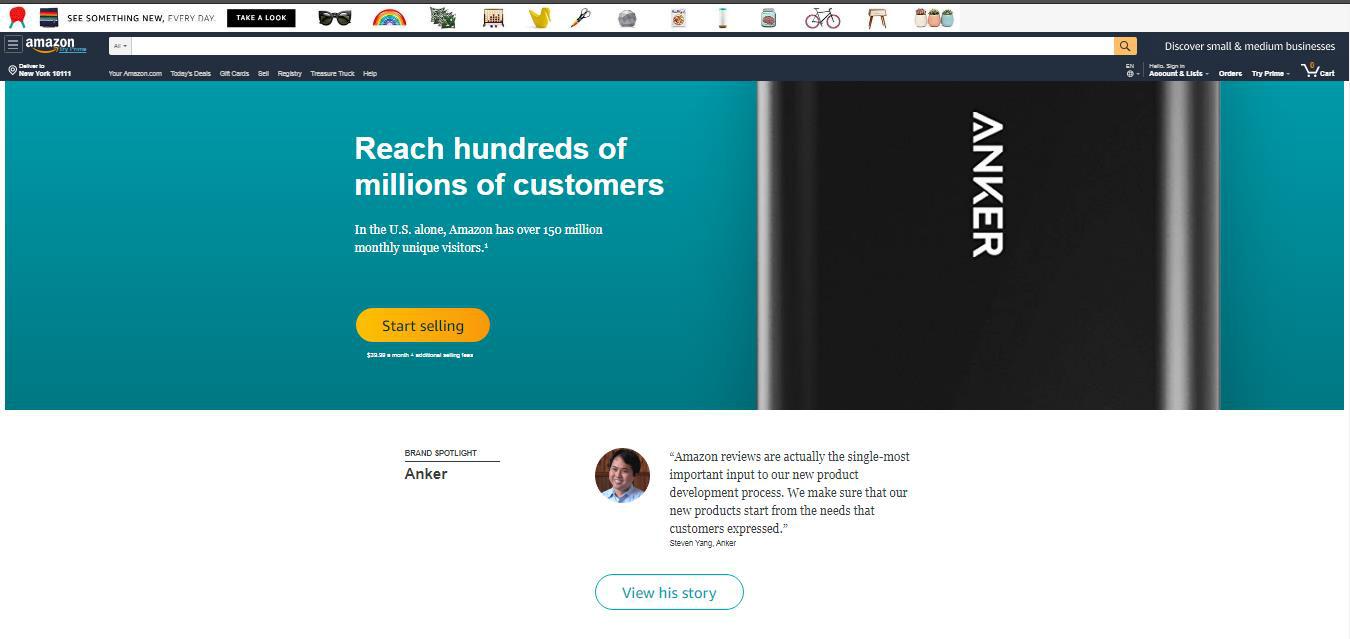Go to Your Amazon.com
1350x639 pixels.
pos(135,73)
